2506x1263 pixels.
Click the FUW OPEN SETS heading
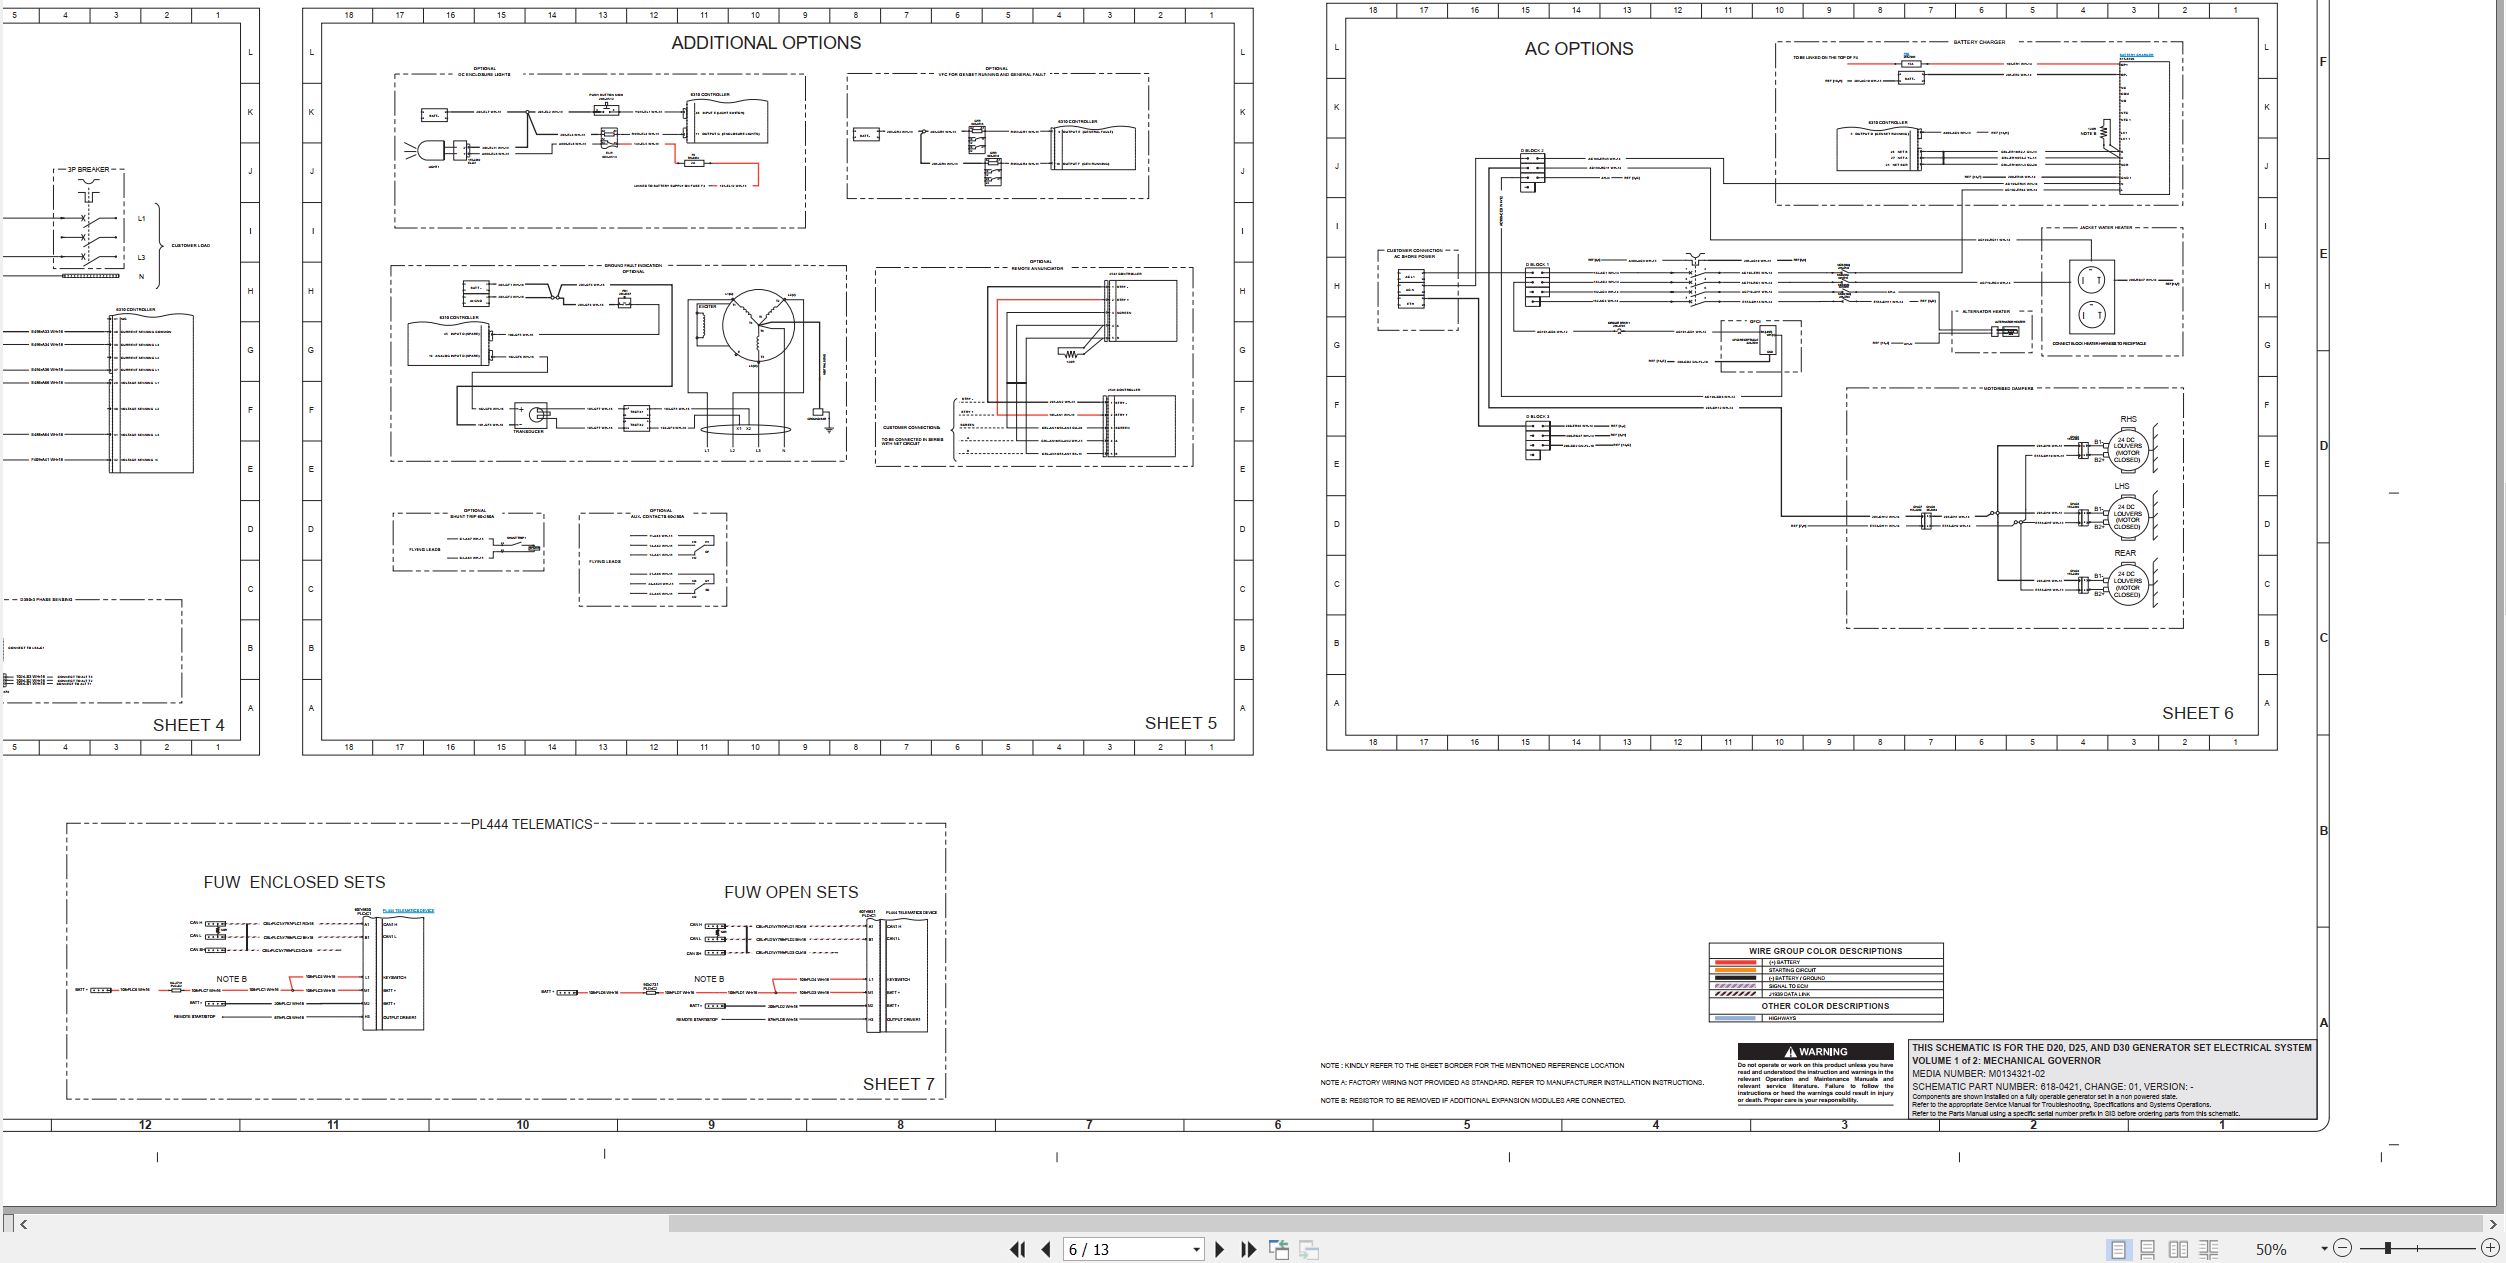click(791, 892)
